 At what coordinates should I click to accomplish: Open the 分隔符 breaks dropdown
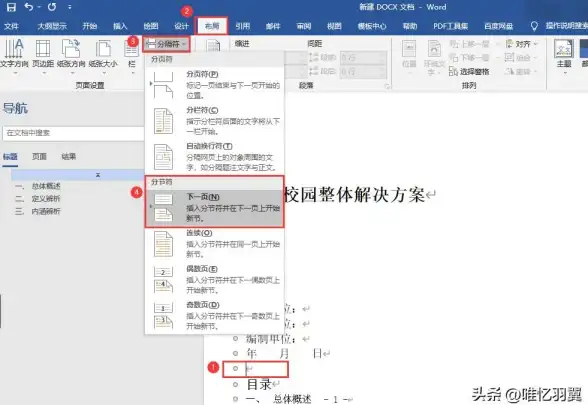(166, 44)
